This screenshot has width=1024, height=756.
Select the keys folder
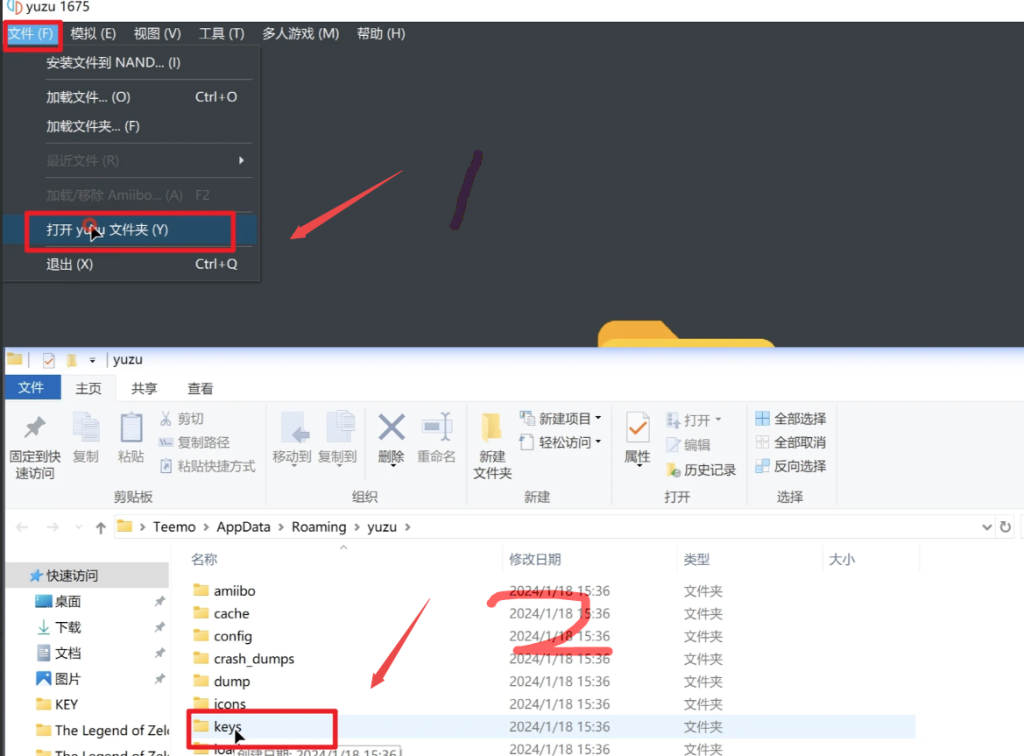click(x=227, y=727)
